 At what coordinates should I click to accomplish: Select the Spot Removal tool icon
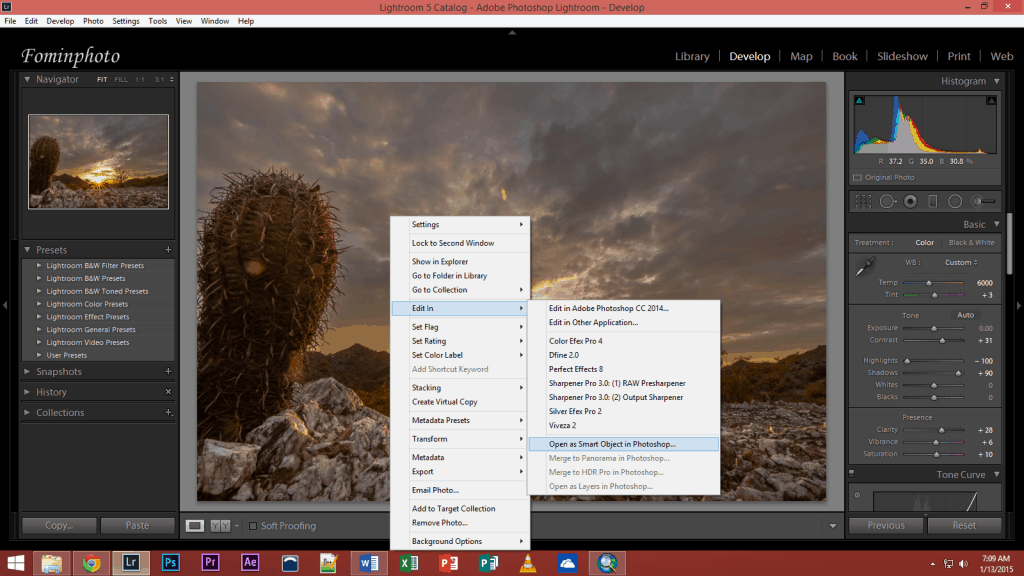pos(887,202)
